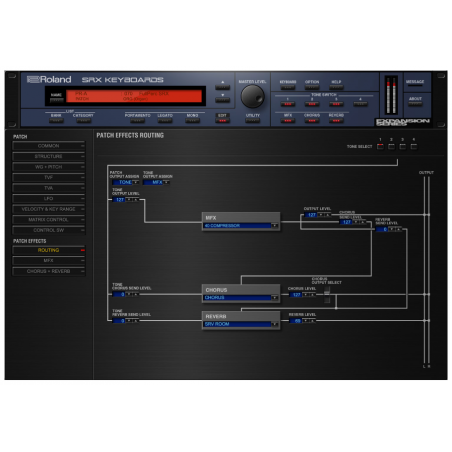The image size is (452, 452).
Task: Toggle the MFX switch in the header
Action: pyautogui.click(x=288, y=121)
